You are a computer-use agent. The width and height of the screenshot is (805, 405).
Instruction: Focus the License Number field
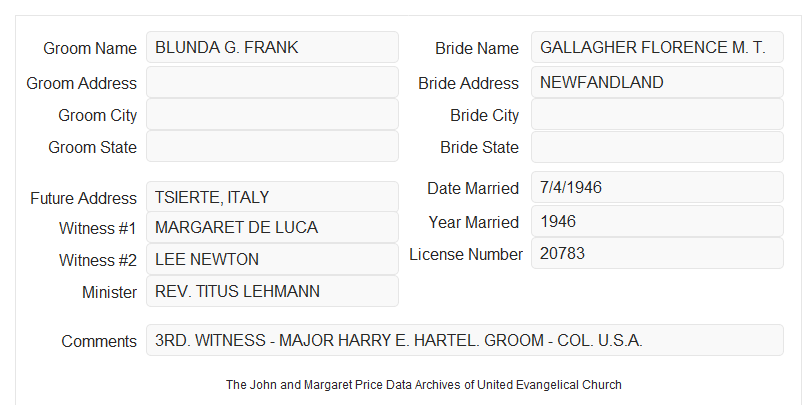(657, 253)
